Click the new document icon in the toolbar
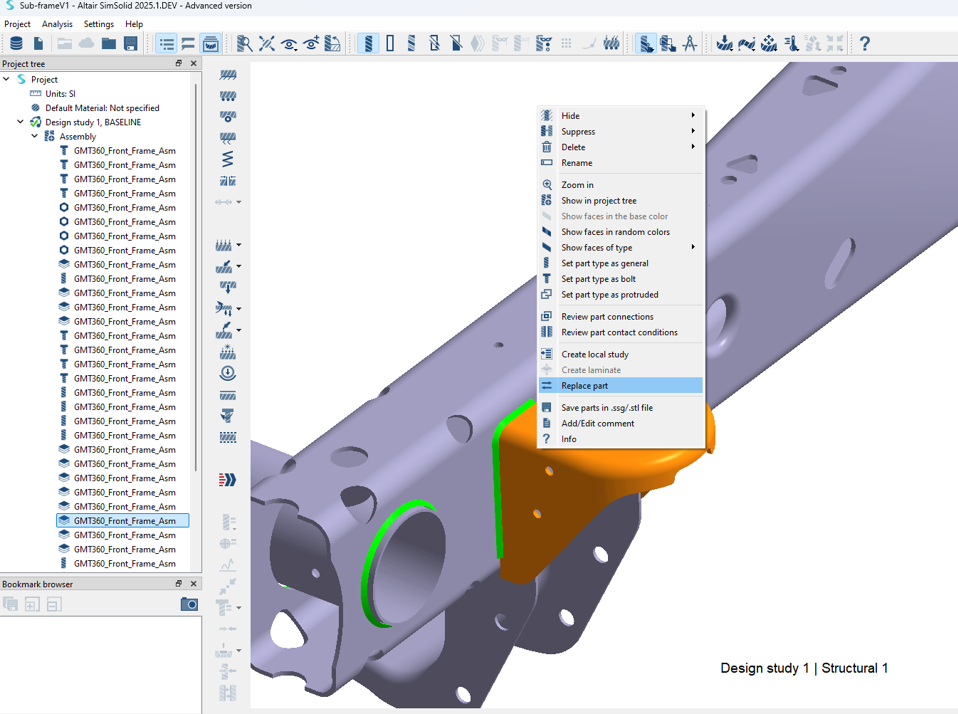The image size is (958, 714). [x=38, y=44]
